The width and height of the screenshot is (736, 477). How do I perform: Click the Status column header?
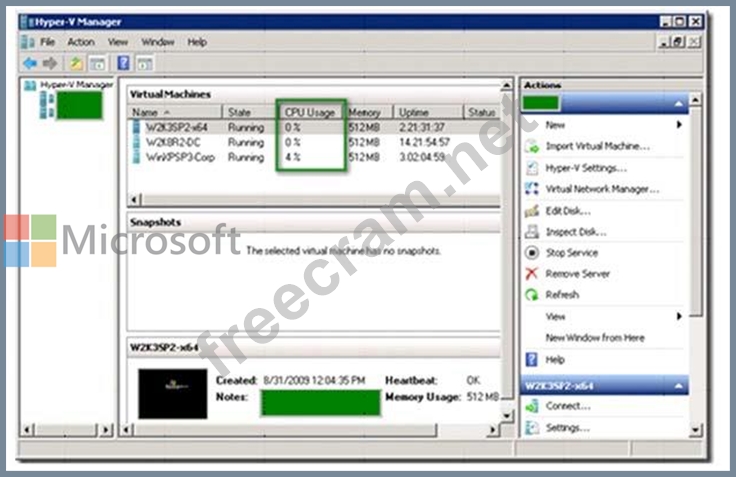pos(482,112)
